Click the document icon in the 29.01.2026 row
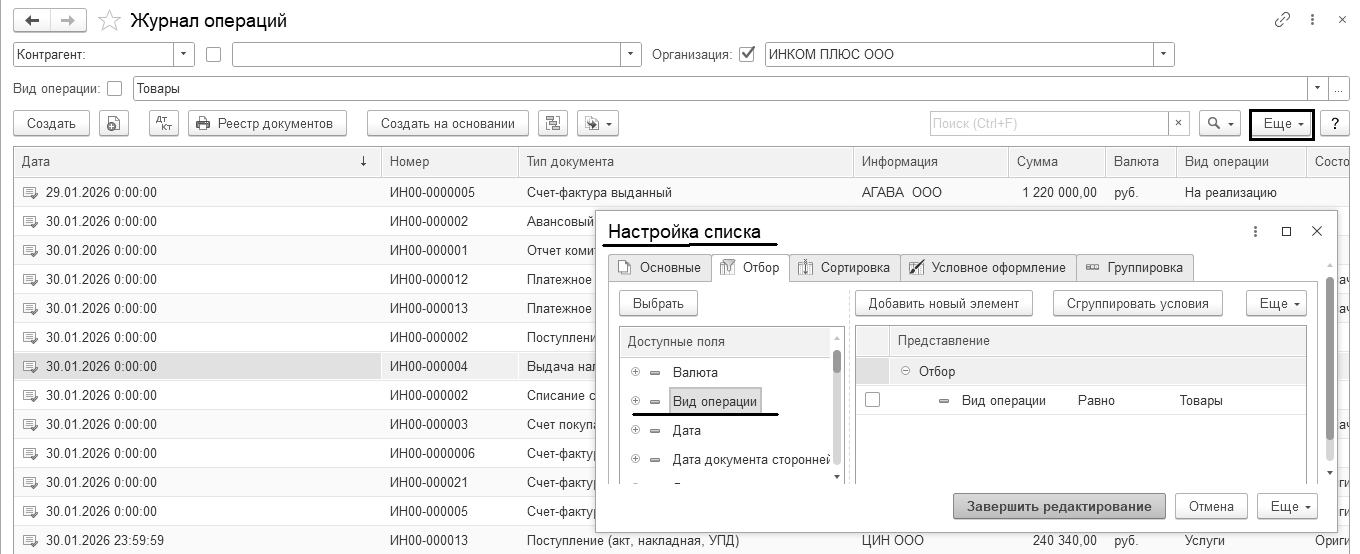Screen dimensions: 1360x554 30,192
